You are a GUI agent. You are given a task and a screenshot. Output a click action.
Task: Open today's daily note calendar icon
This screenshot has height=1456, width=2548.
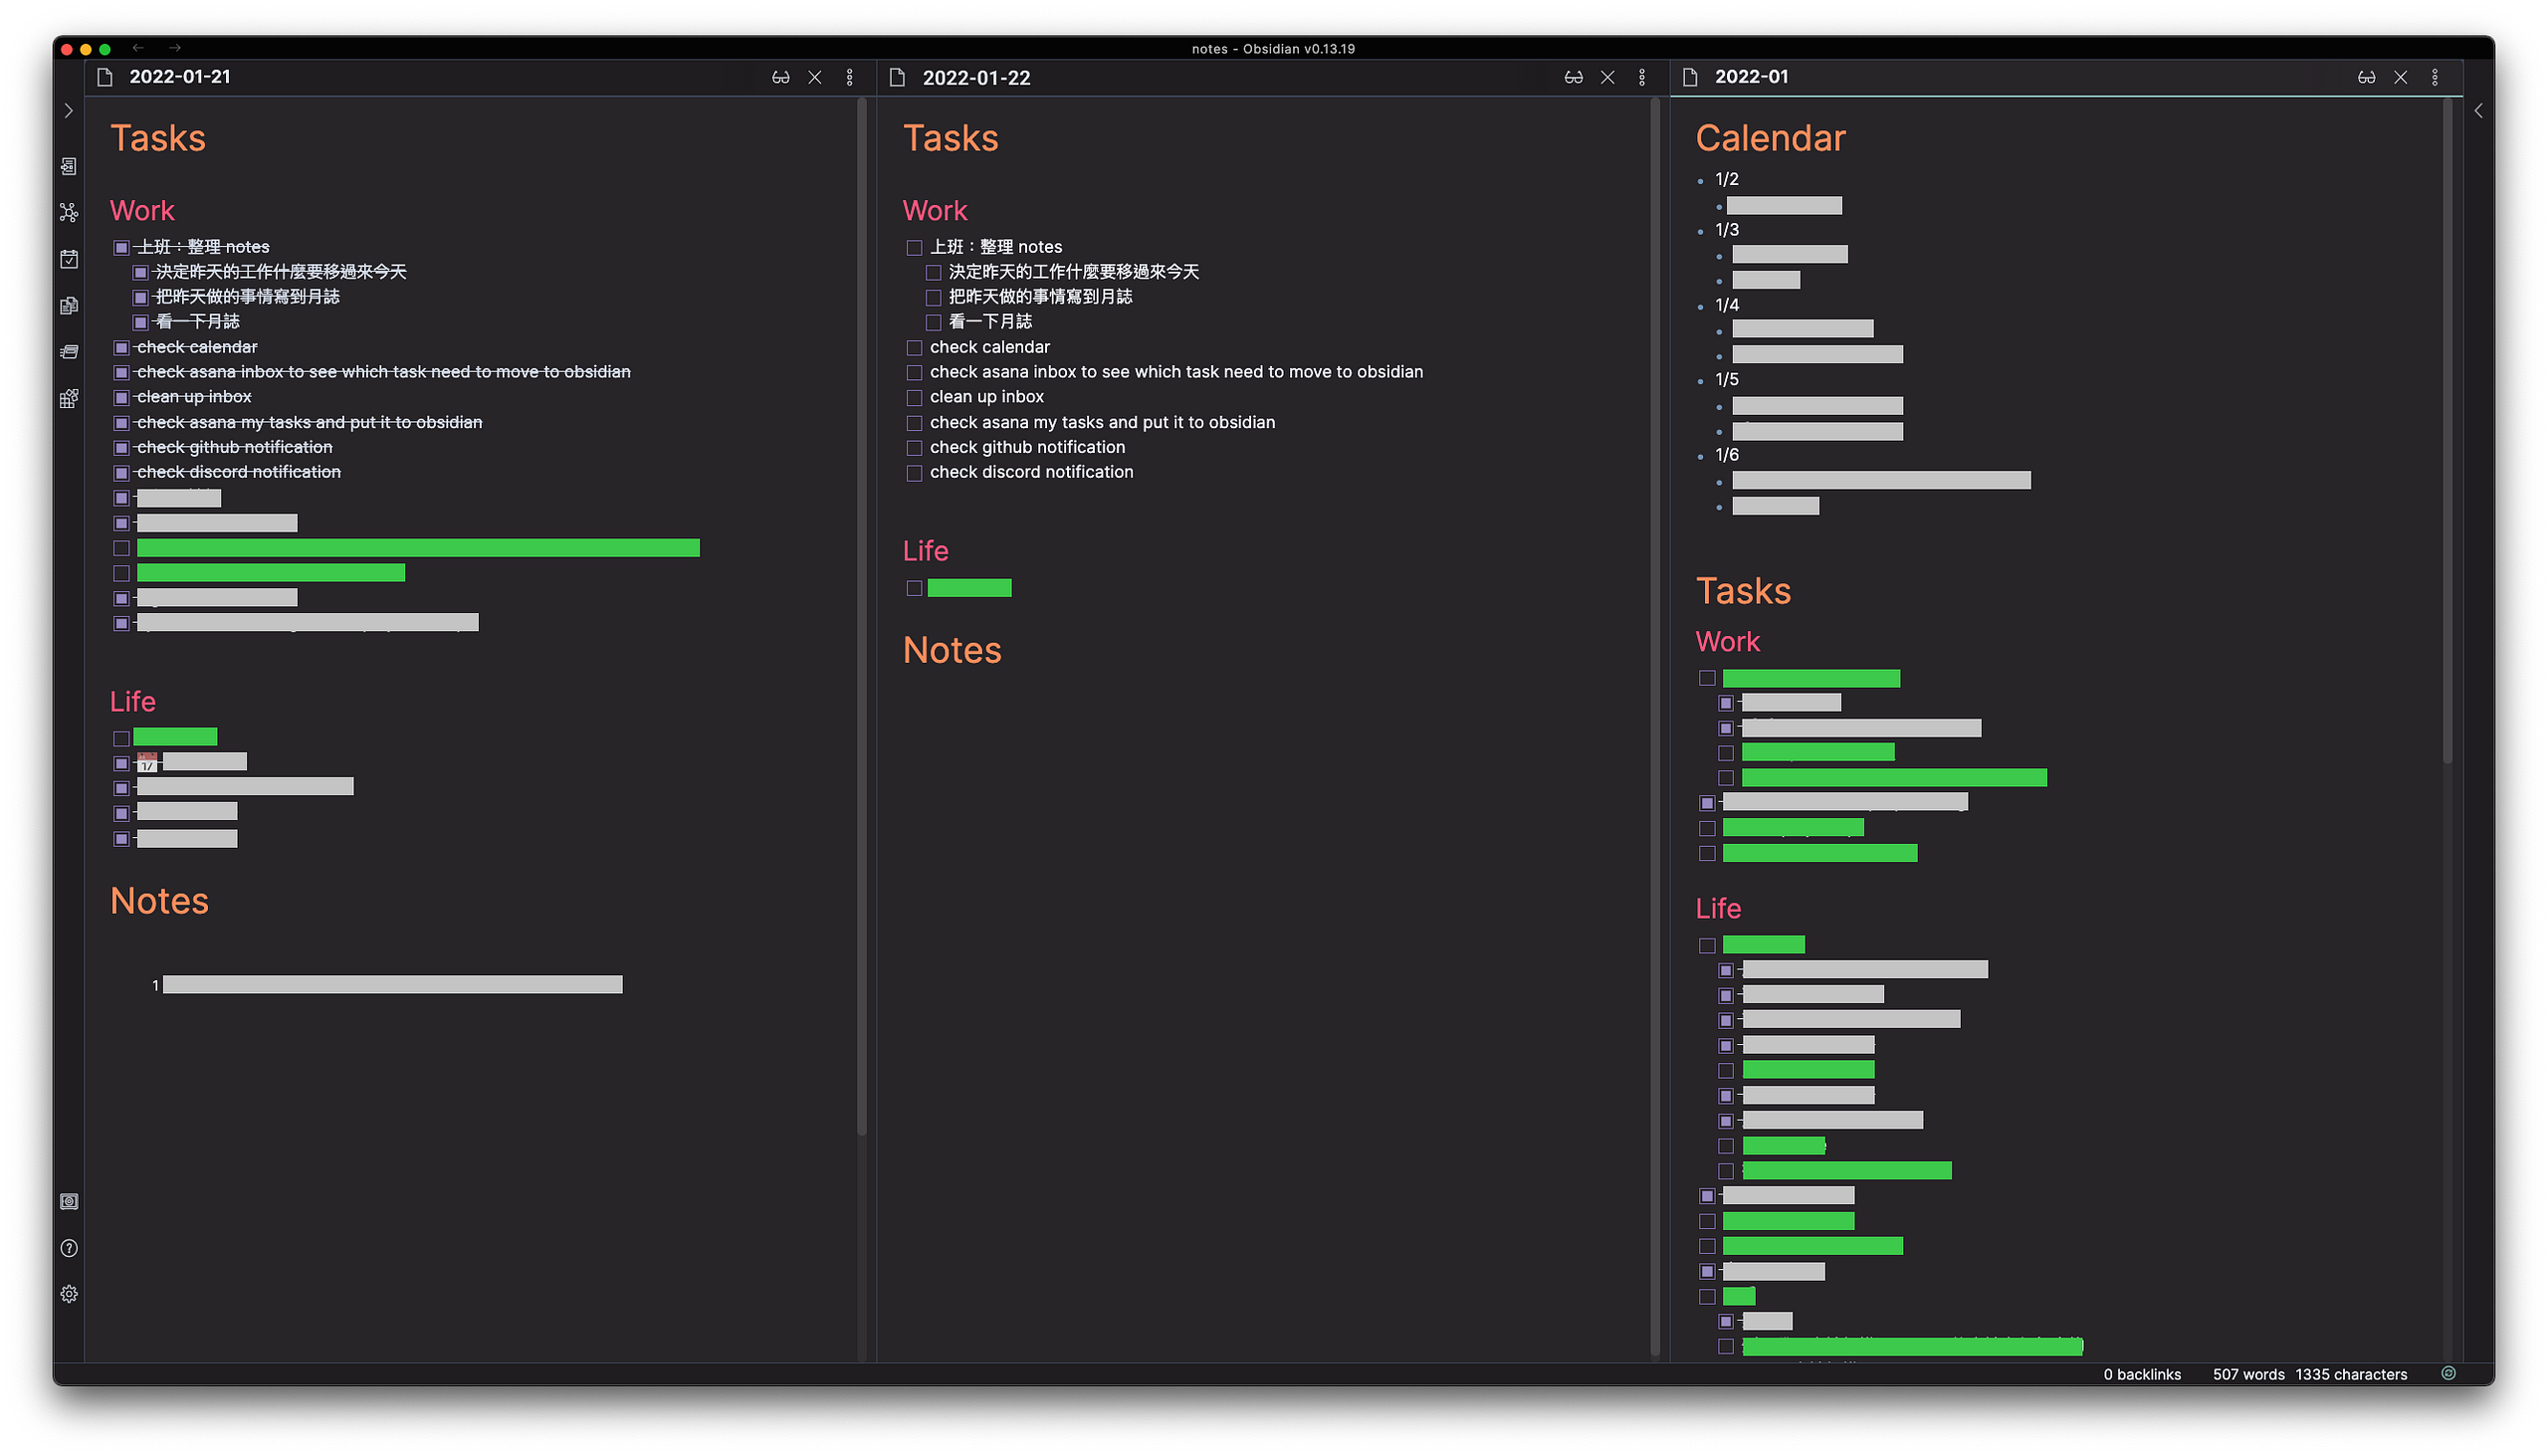68,259
